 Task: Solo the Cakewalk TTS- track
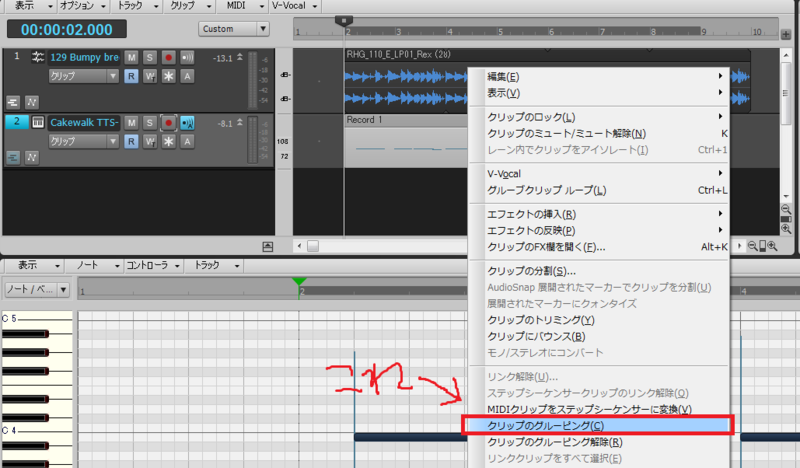click(x=149, y=122)
